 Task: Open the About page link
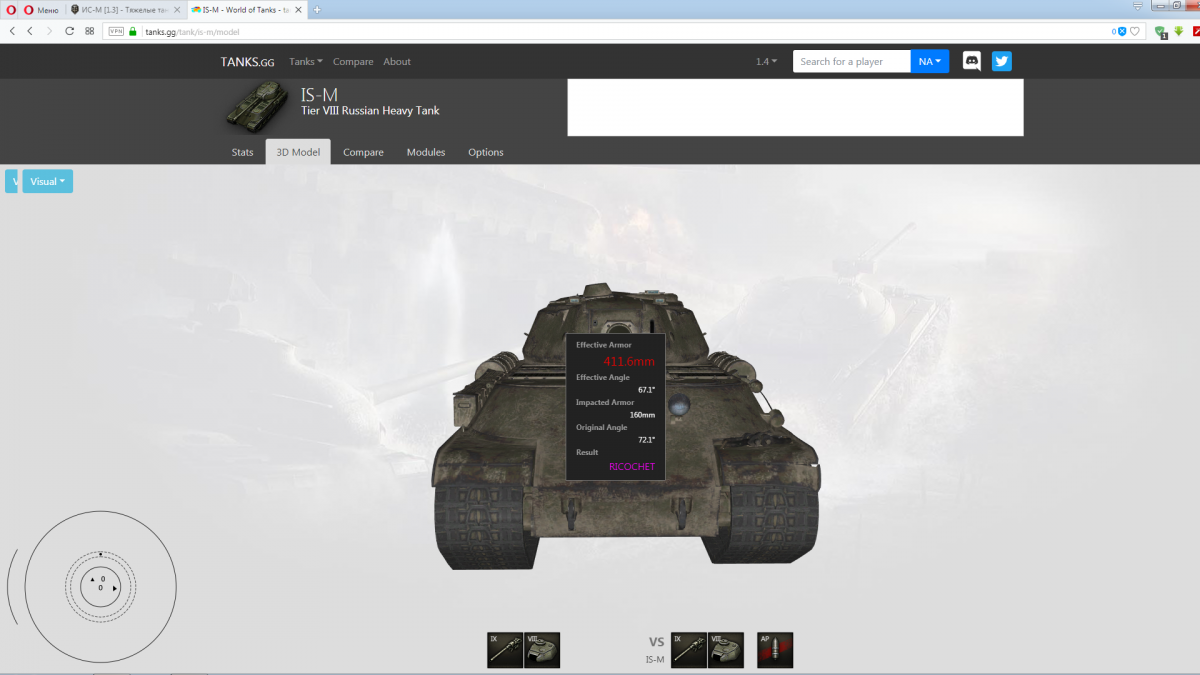click(x=397, y=61)
